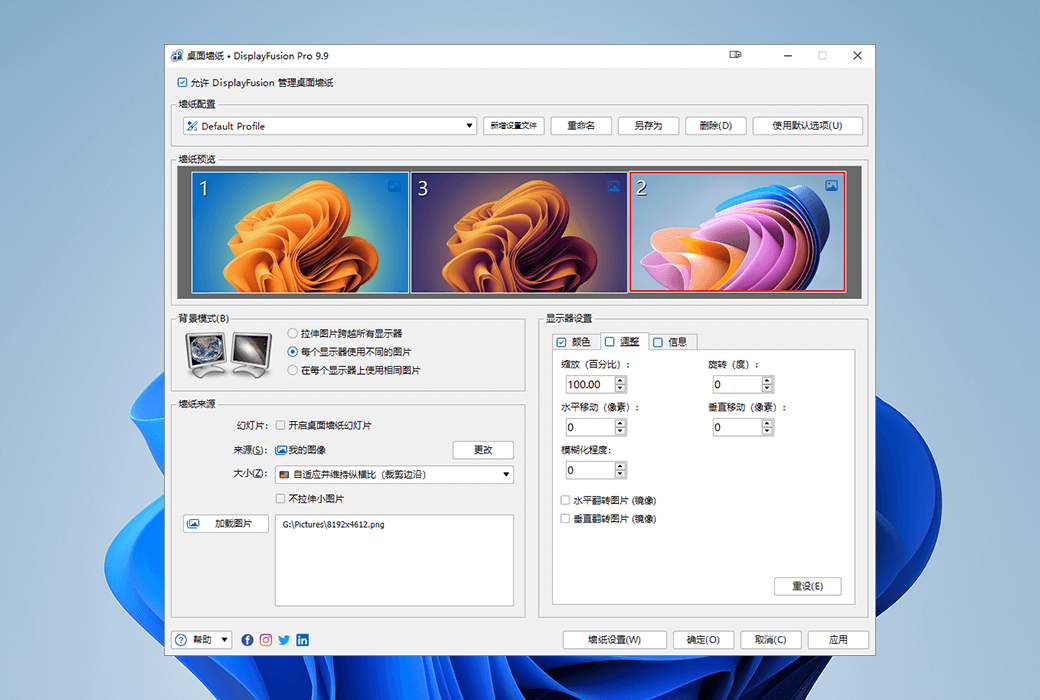Viewport: 1040px width, 700px height.
Task: Open 墙纸设置(W) wallpaper settings
Action: [614, 640]
